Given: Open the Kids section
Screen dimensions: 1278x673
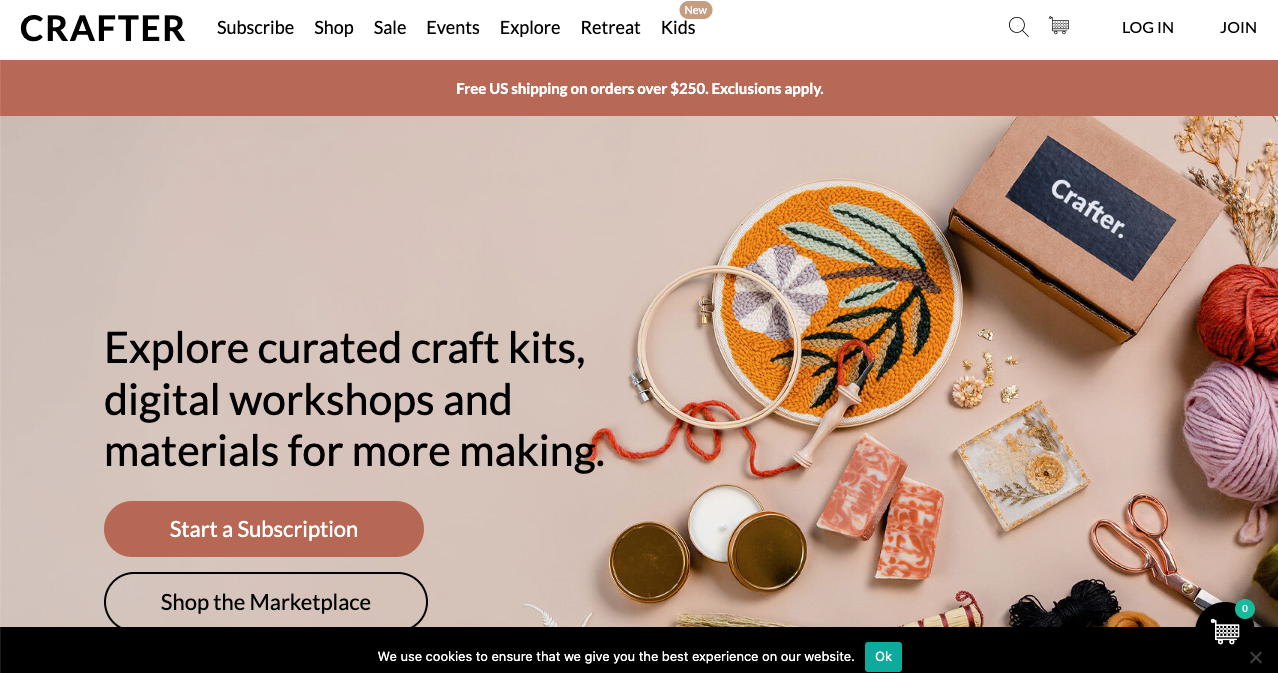Looking at the screenshot, I should (678, 28).
